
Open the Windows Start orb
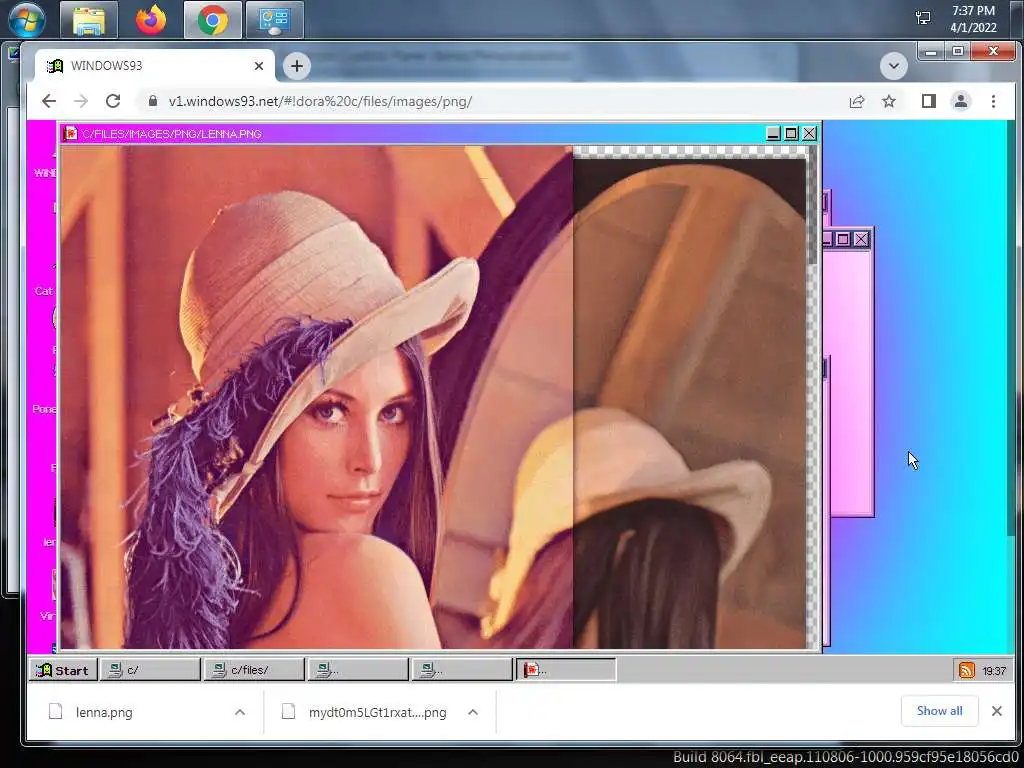coord(26,20)
